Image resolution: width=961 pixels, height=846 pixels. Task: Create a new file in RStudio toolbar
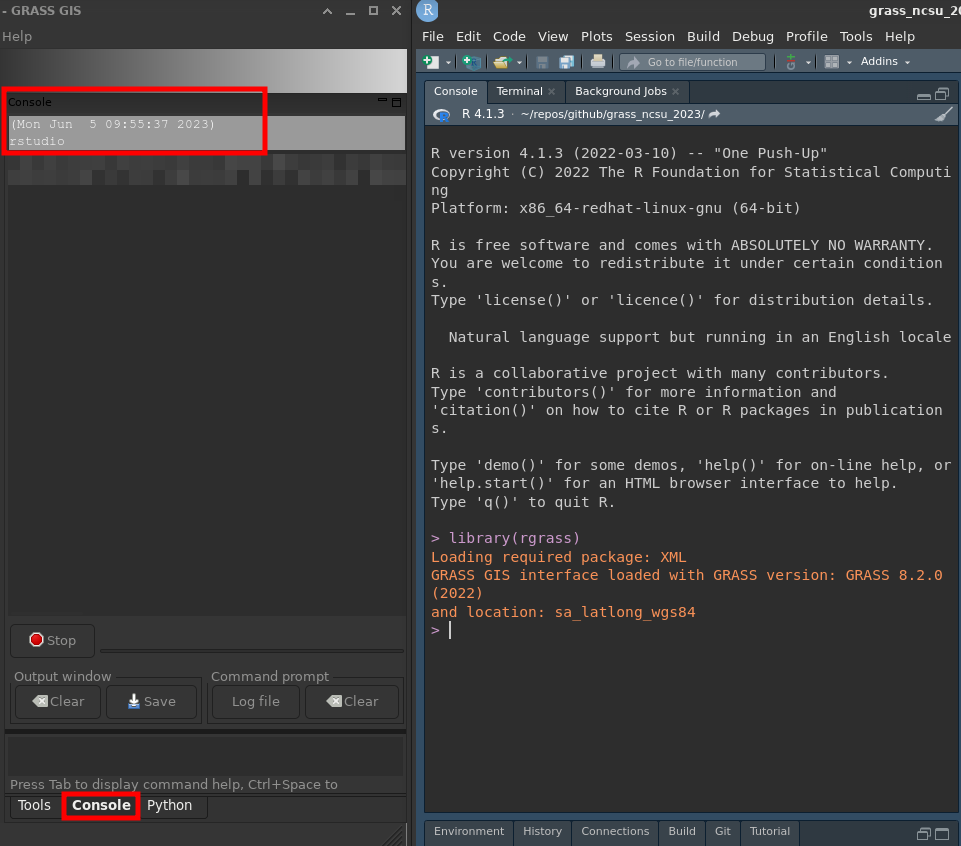tap(431, 62)
